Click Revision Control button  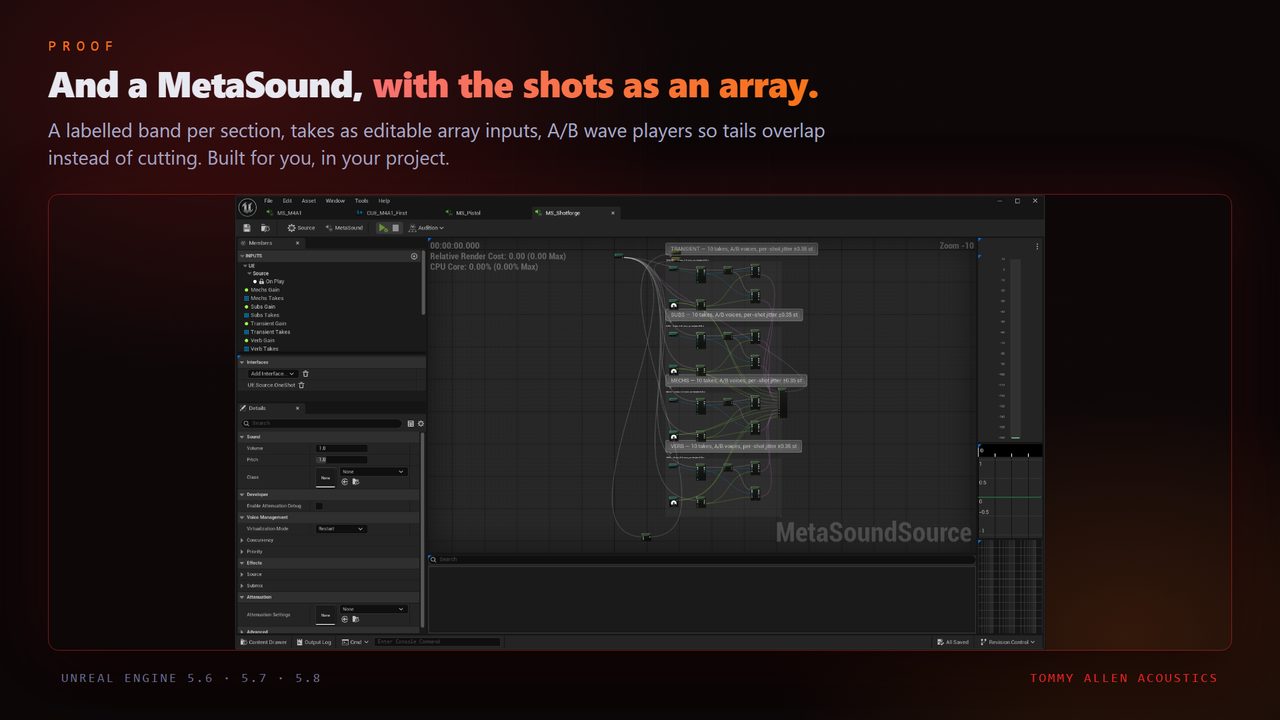point(1008,642)
